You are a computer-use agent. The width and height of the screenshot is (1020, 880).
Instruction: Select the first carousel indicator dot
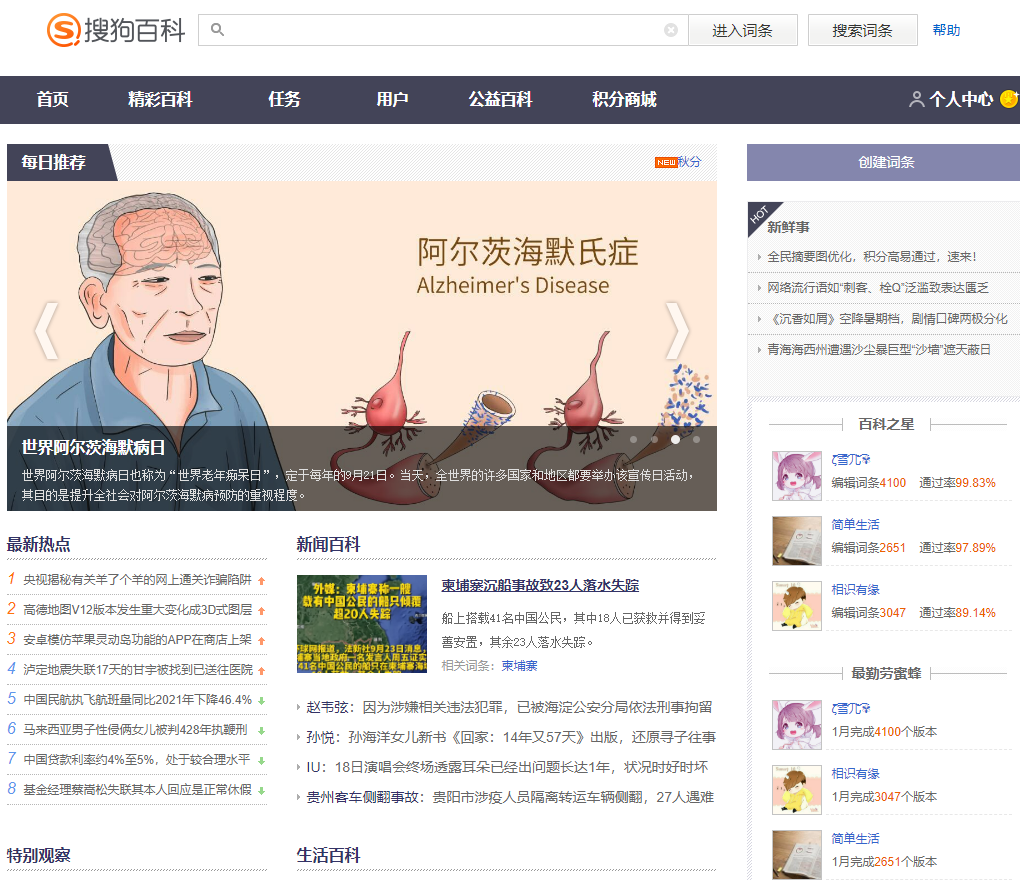point(633,439)
